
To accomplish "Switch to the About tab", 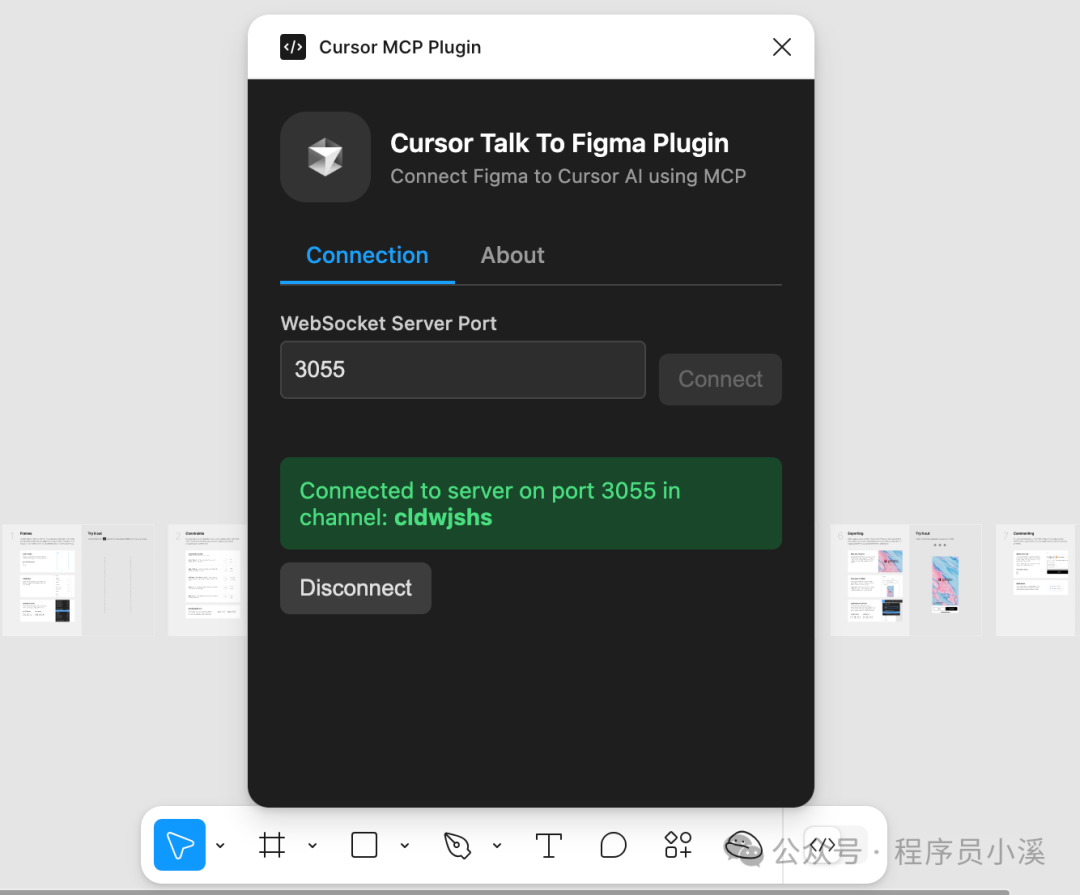I will tap(512, 255).
